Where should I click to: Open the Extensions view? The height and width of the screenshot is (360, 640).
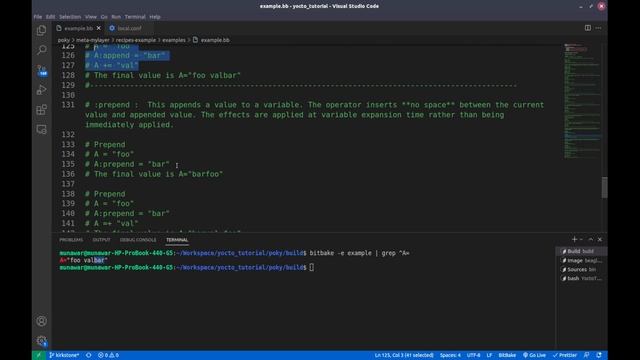(41, 110)
